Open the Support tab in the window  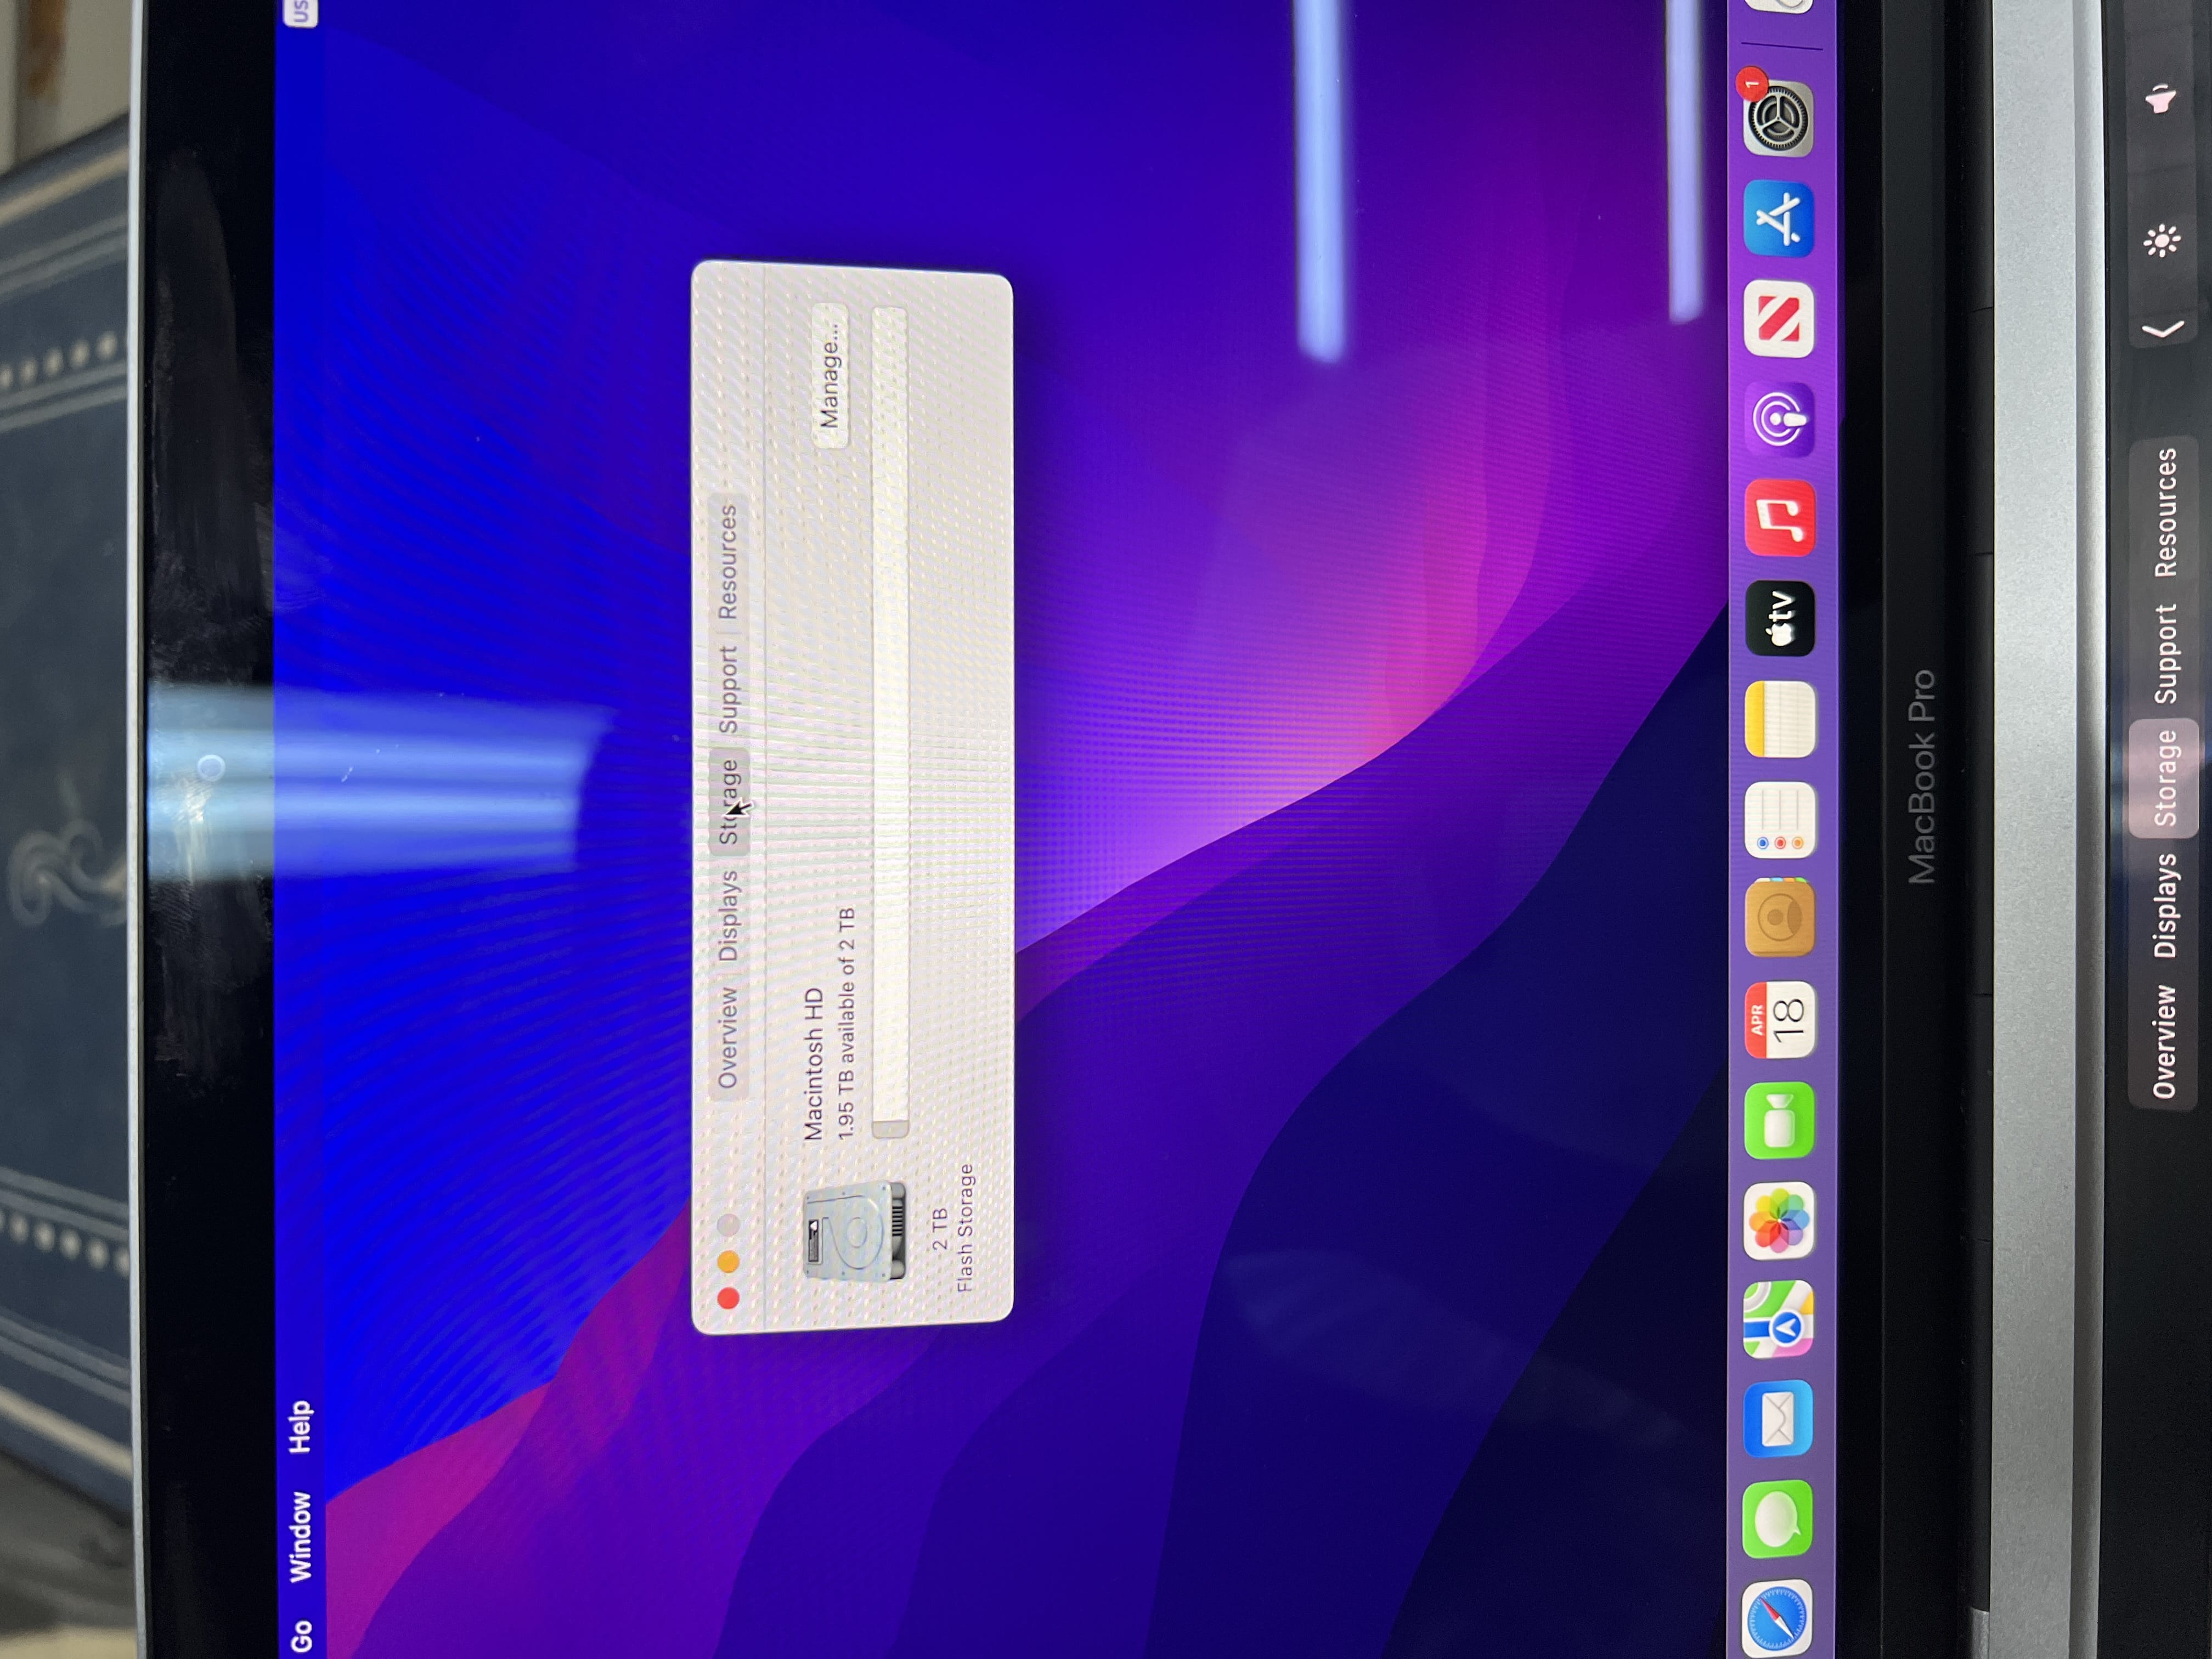(x=728, y=689)
